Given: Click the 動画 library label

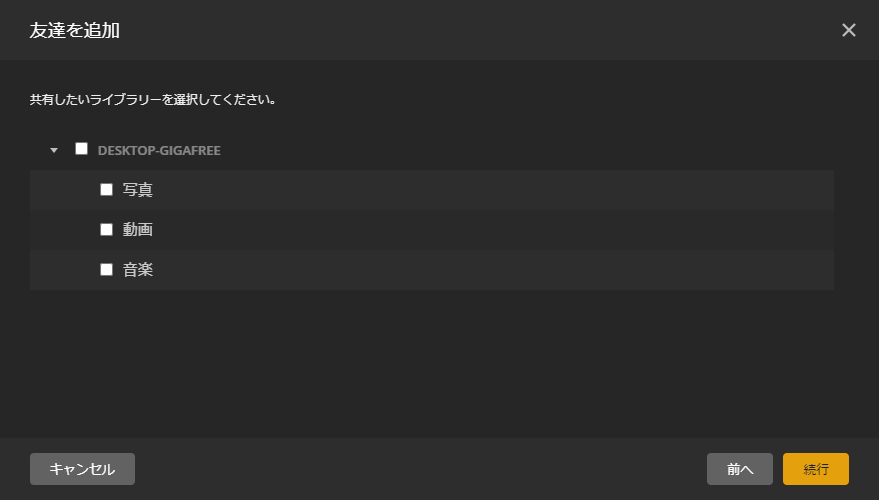Looking at the screenshot, I should (x=137, y=230).
